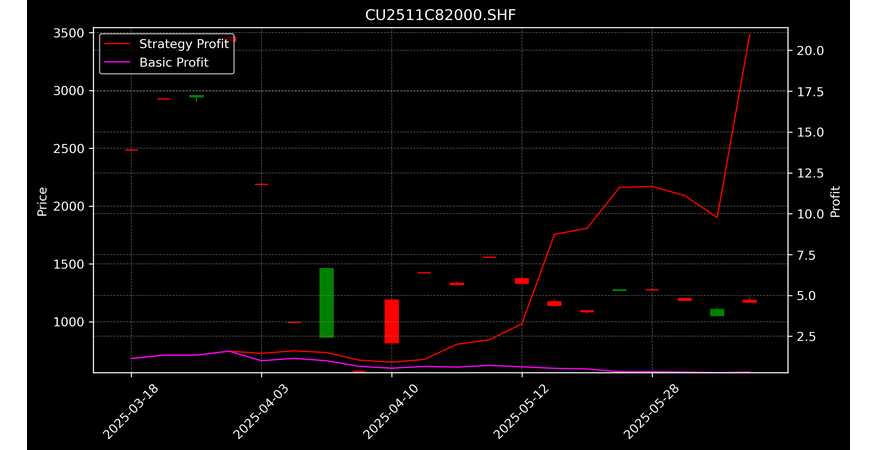Image resolution: width=878 pixels, height=450 pixels.
Task: Click the 10.0 profit tick label
Action: click(x=810, y=214)
